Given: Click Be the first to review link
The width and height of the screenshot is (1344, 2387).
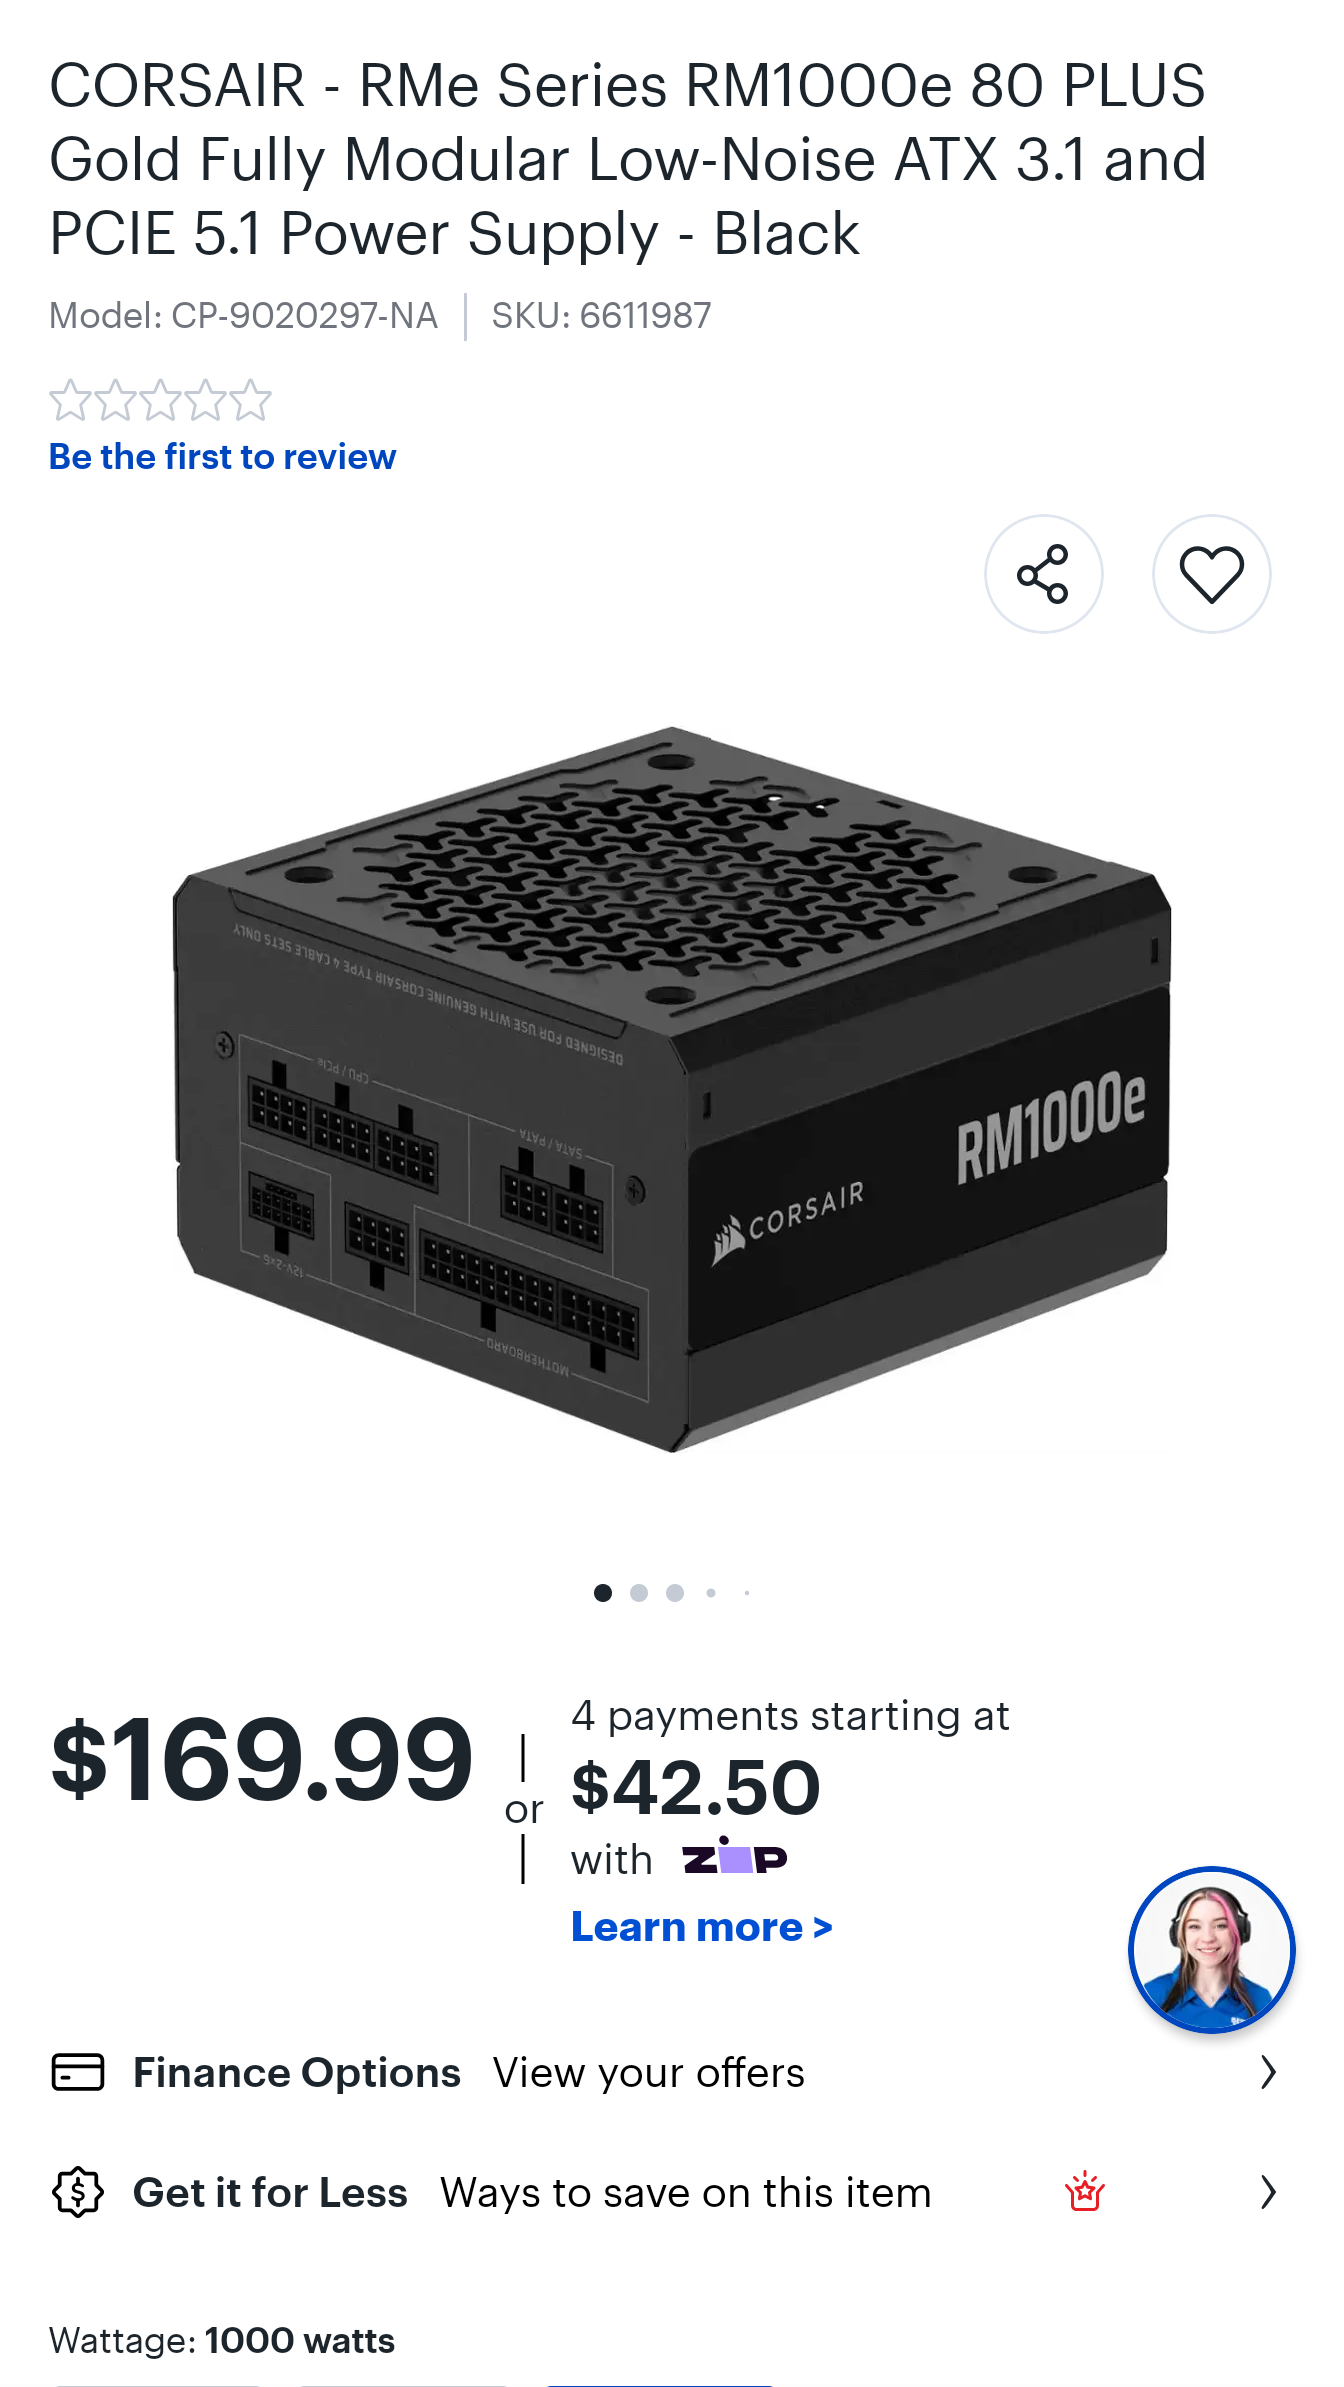Looking at the screenshot, I should (222, 457).
